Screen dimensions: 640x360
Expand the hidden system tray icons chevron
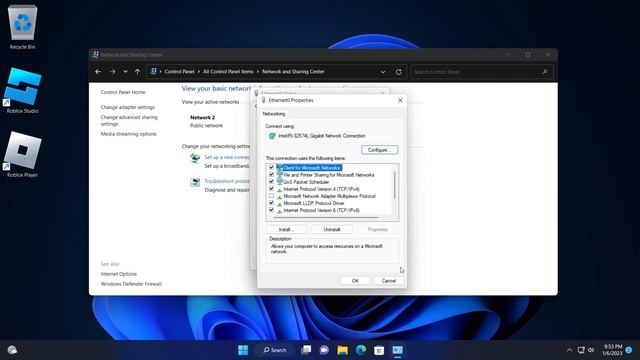coord(569,350)
